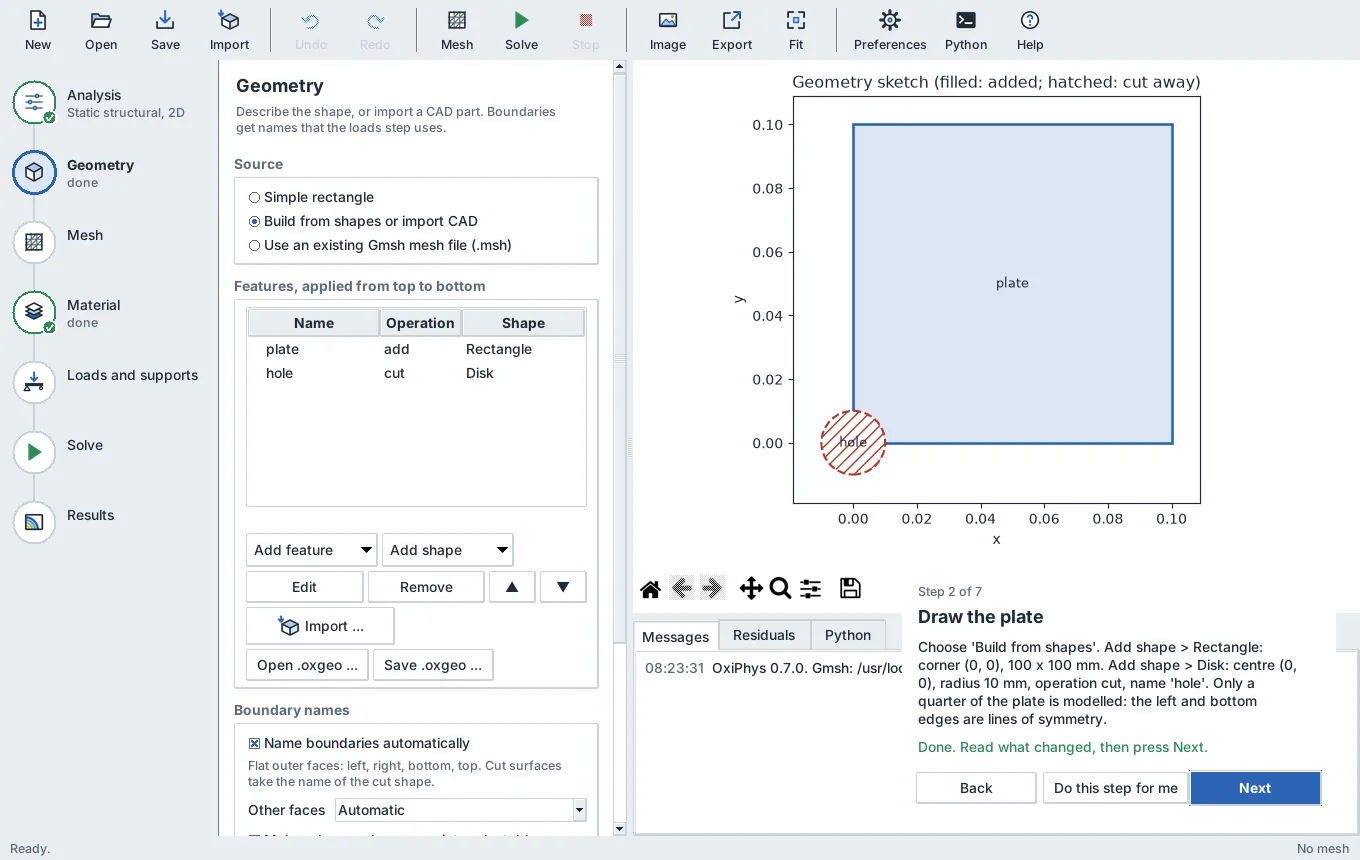Click the Edit feature button
Image resolution: width=1360 pixels, height=860 pixels.
click(x=304, y=587)
